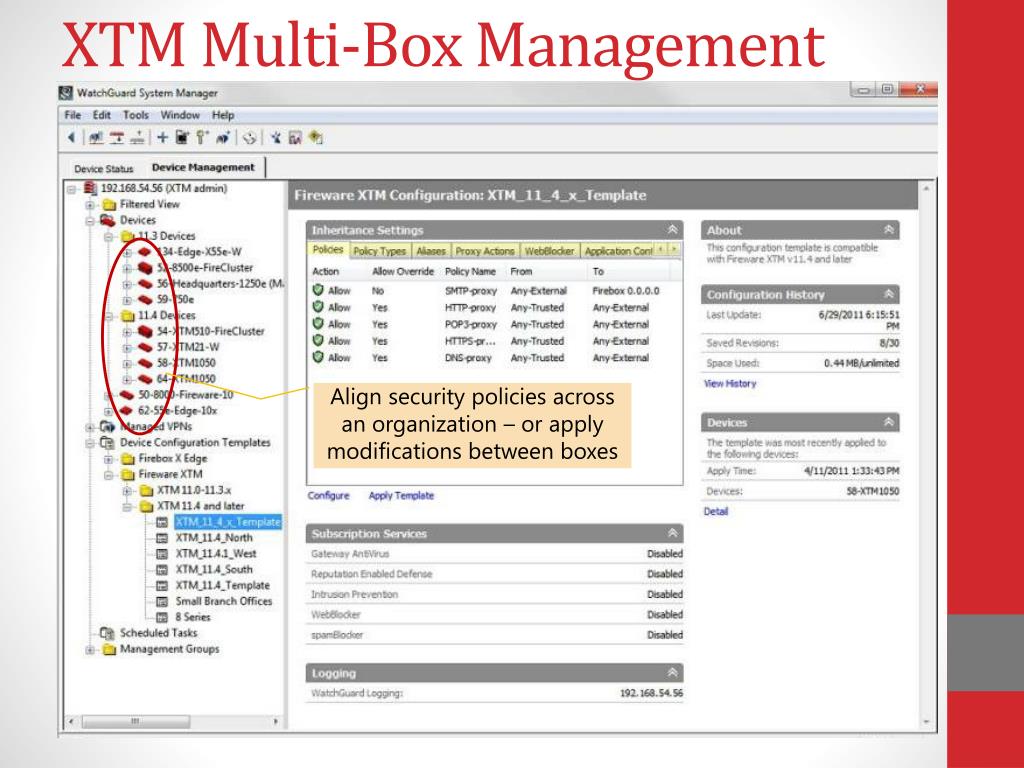
Task: Click the circular dial toolbar icon
Action: click(x=249, y=138)
